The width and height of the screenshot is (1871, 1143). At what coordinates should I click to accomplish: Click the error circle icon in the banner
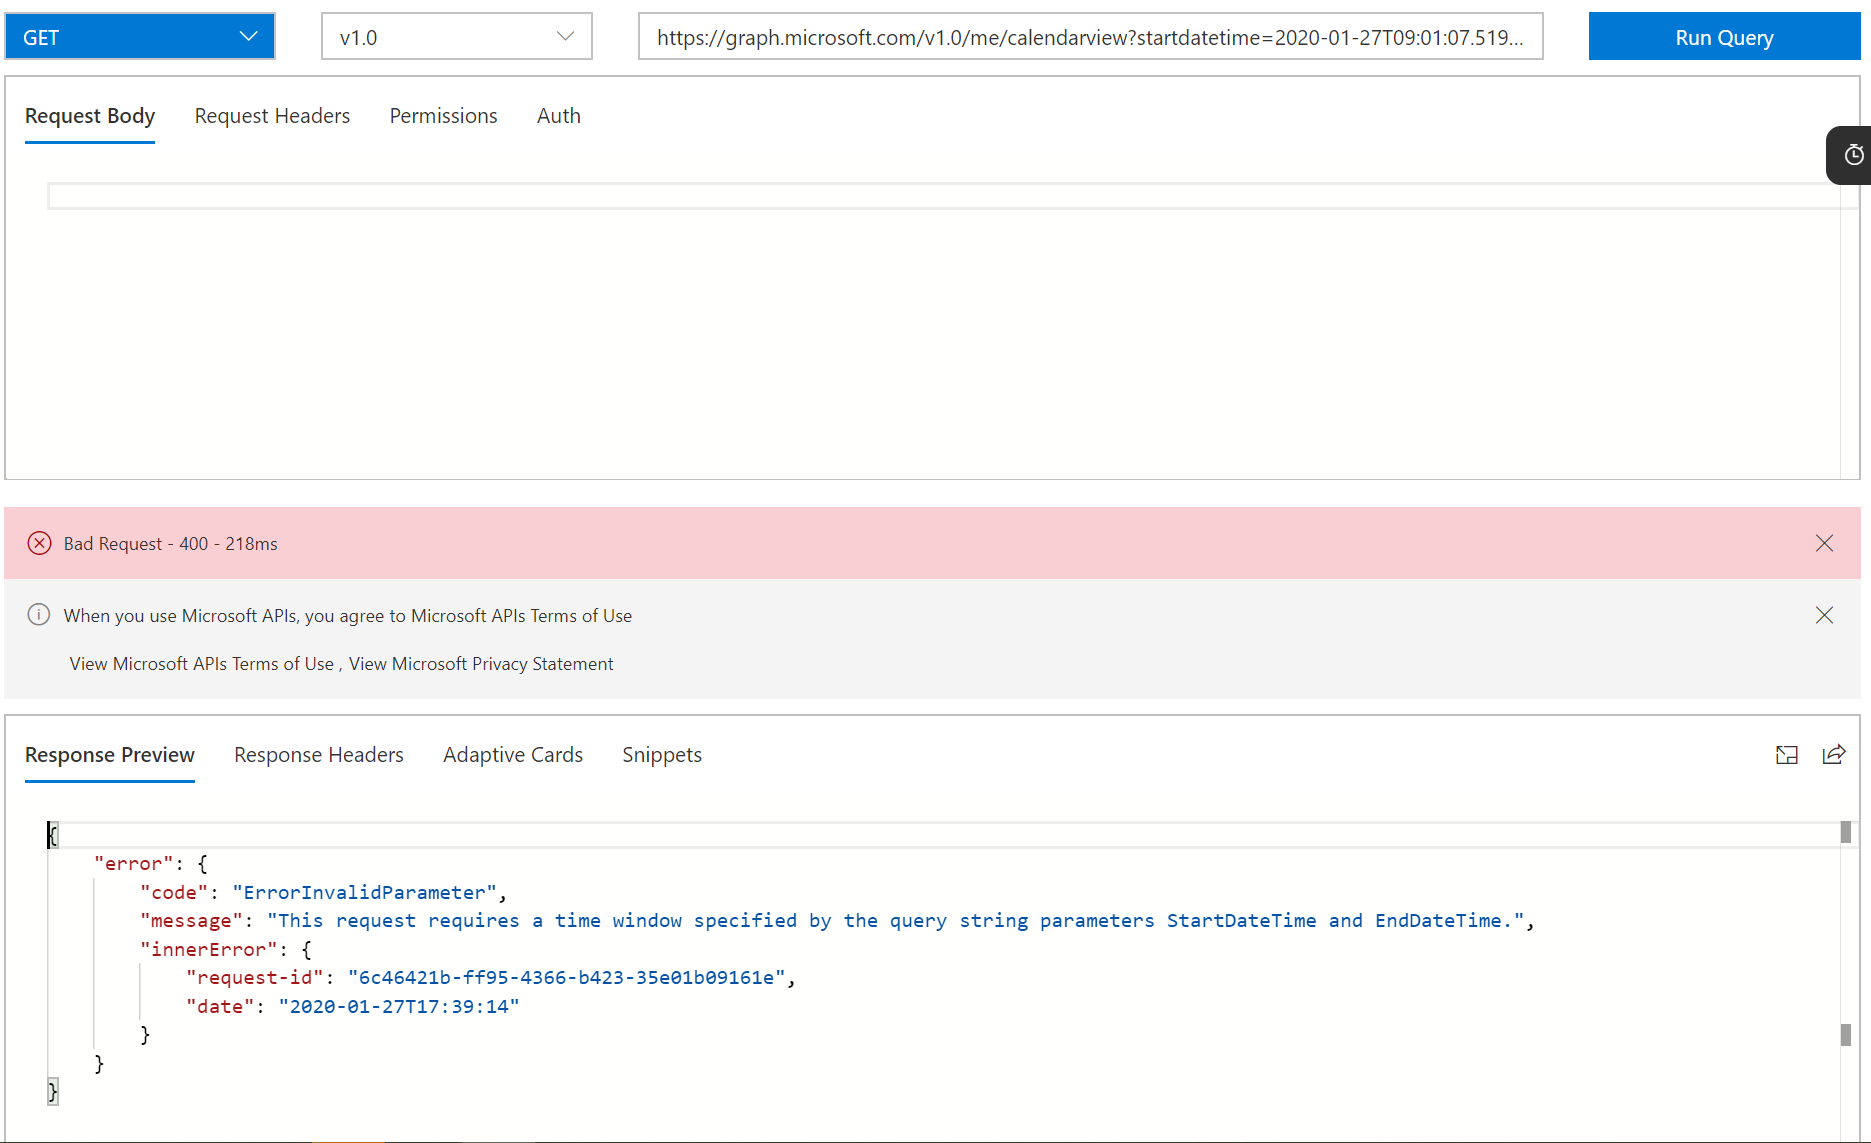point(40,543)
